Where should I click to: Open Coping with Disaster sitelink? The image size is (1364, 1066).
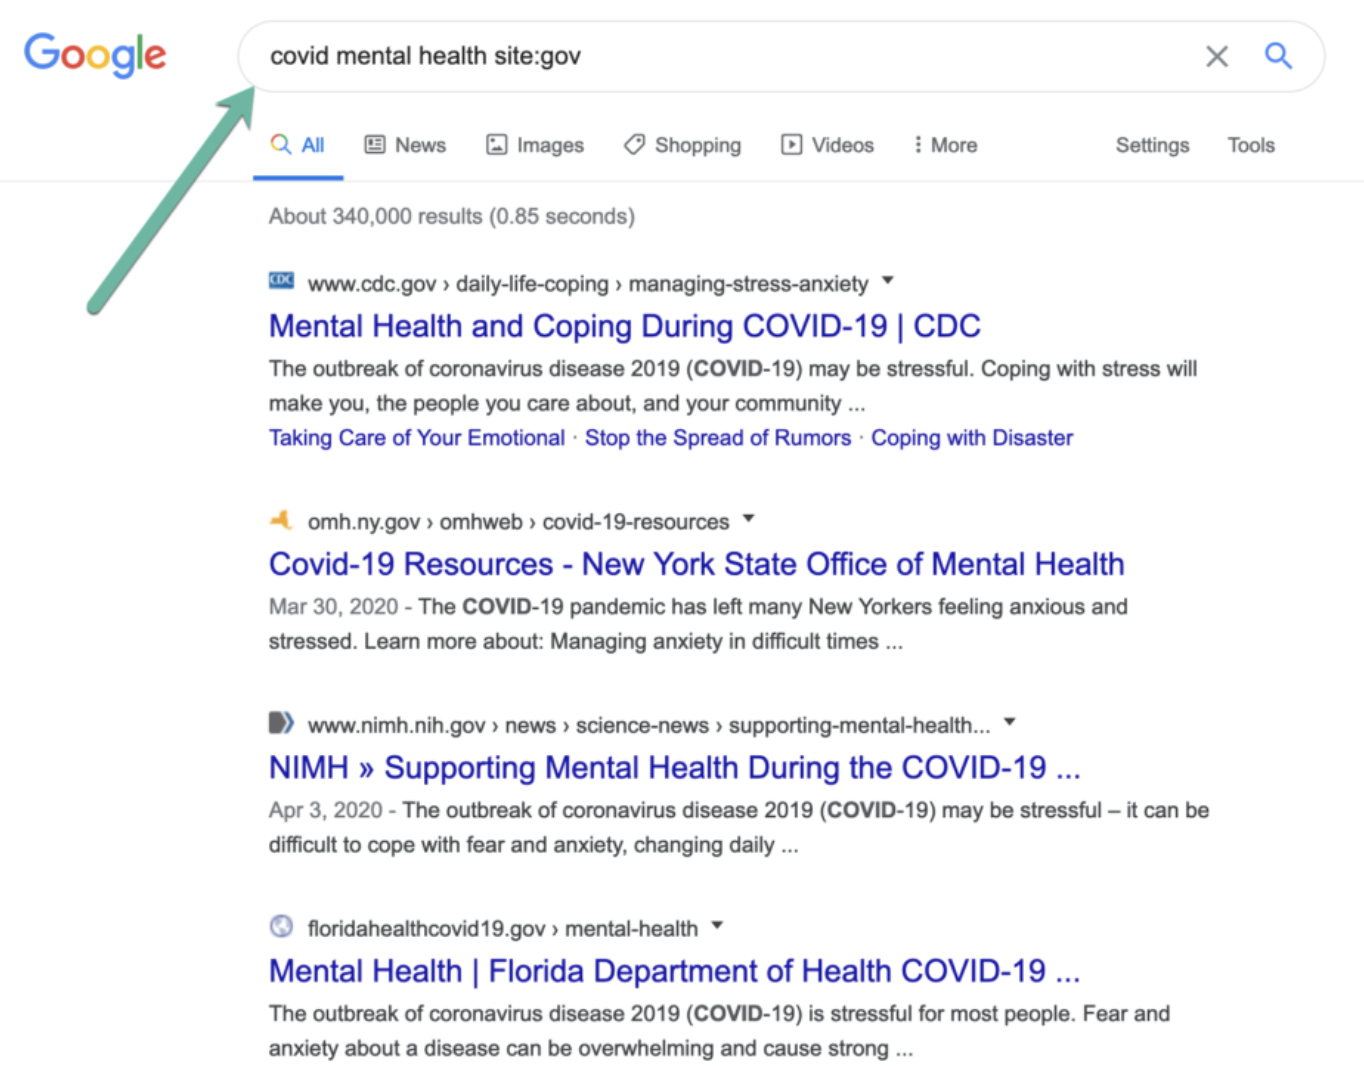click(x=972, y=438)
